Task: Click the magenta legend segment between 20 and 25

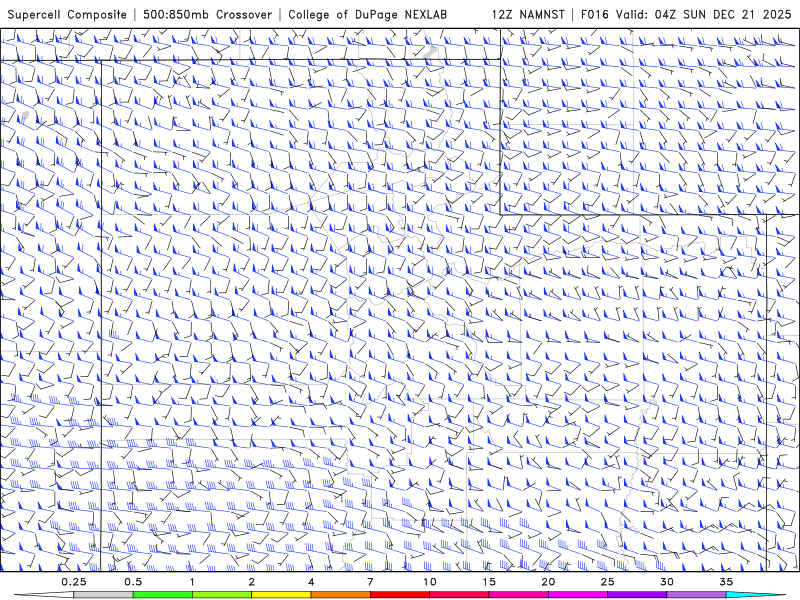Action: tap(578, 595)
